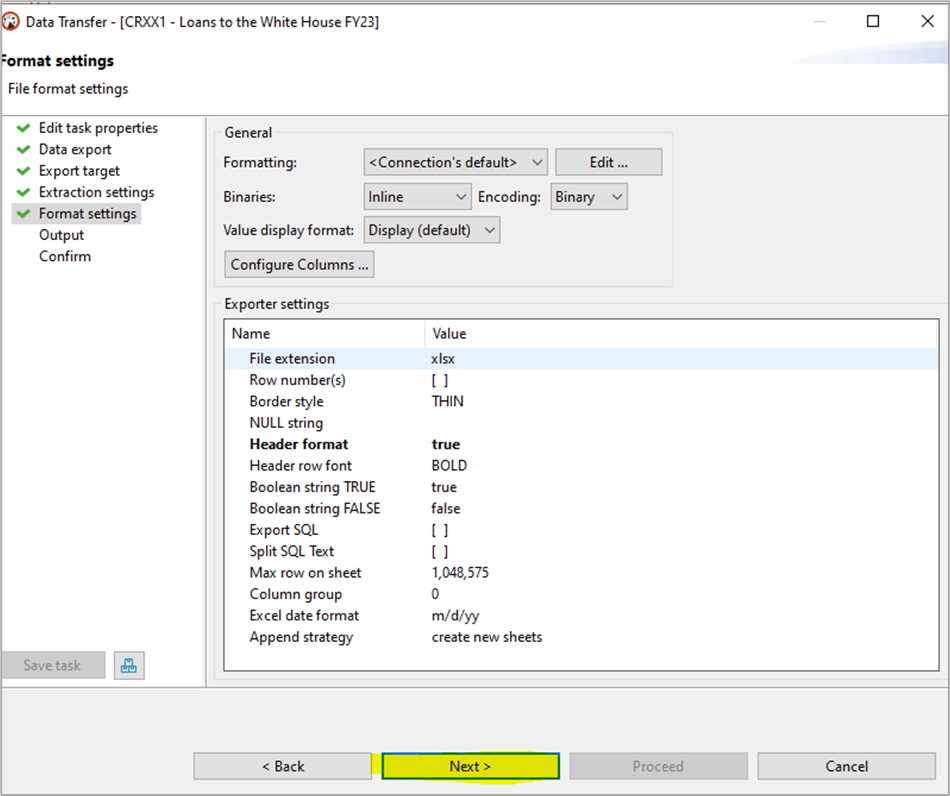Select the Confirm step in sidebar
This screenshot has width=950, height=796.
click(65, 256)
